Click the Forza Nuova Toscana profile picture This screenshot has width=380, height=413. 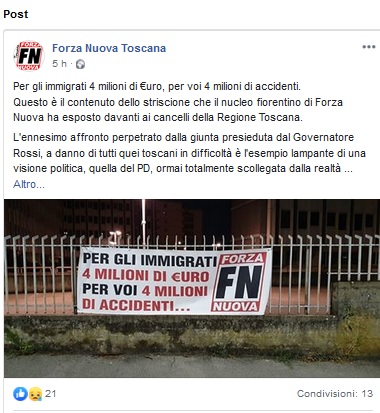[29, 56]
